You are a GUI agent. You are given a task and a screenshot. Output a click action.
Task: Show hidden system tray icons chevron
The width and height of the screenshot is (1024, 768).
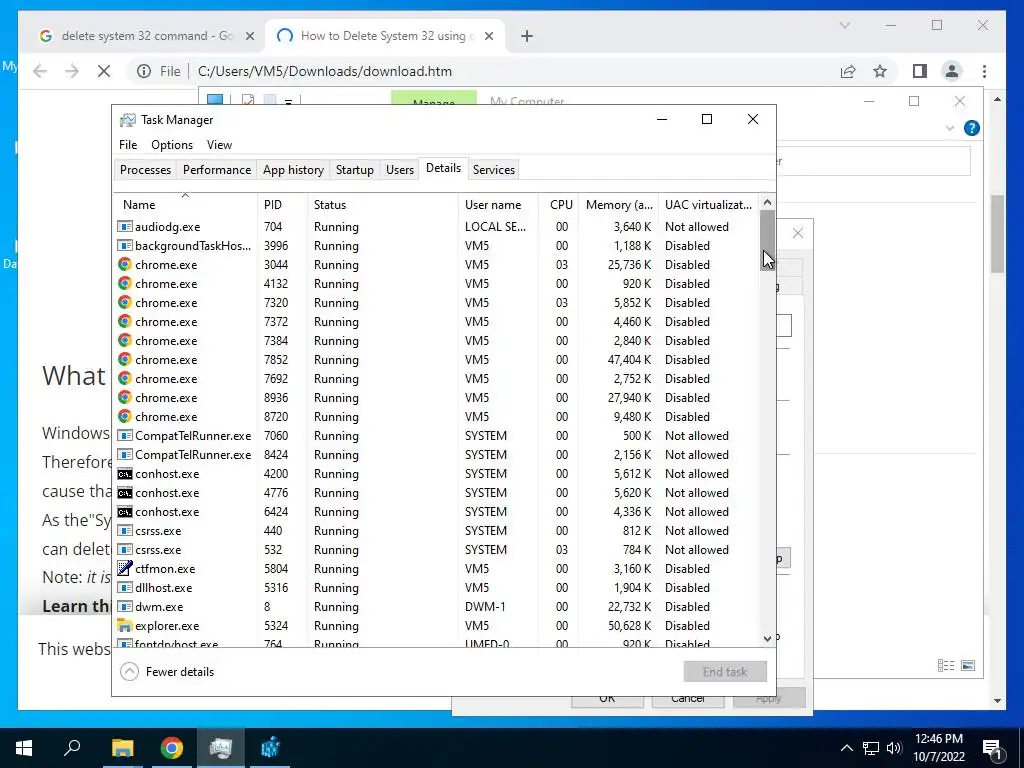846,748
